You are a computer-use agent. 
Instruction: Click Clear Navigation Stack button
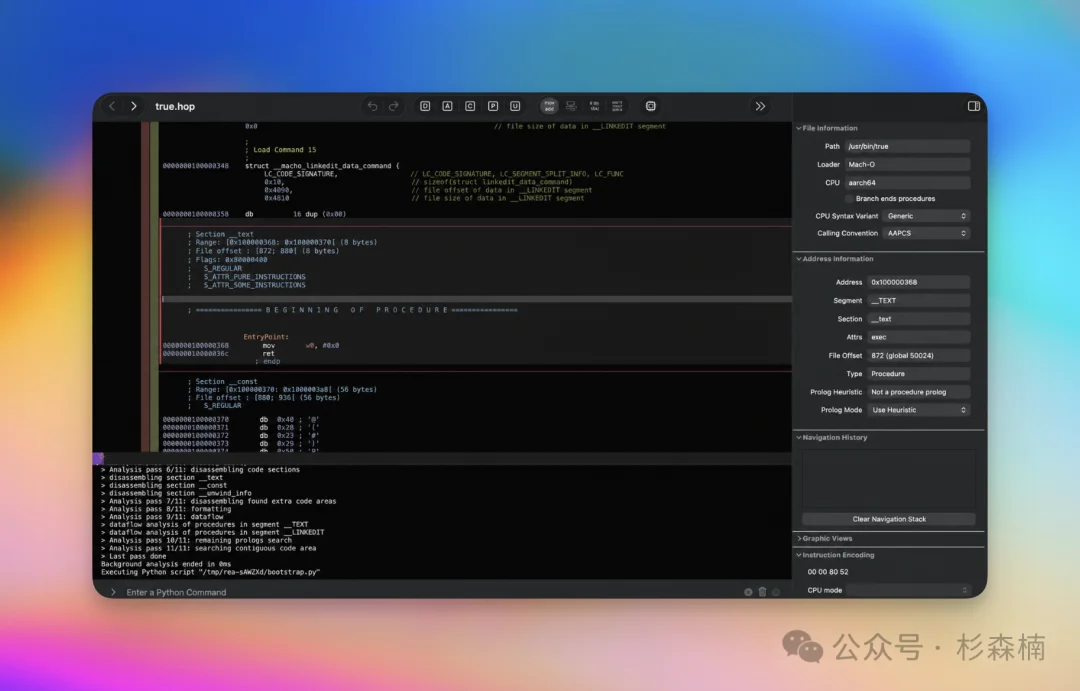[x=889, y=519]
